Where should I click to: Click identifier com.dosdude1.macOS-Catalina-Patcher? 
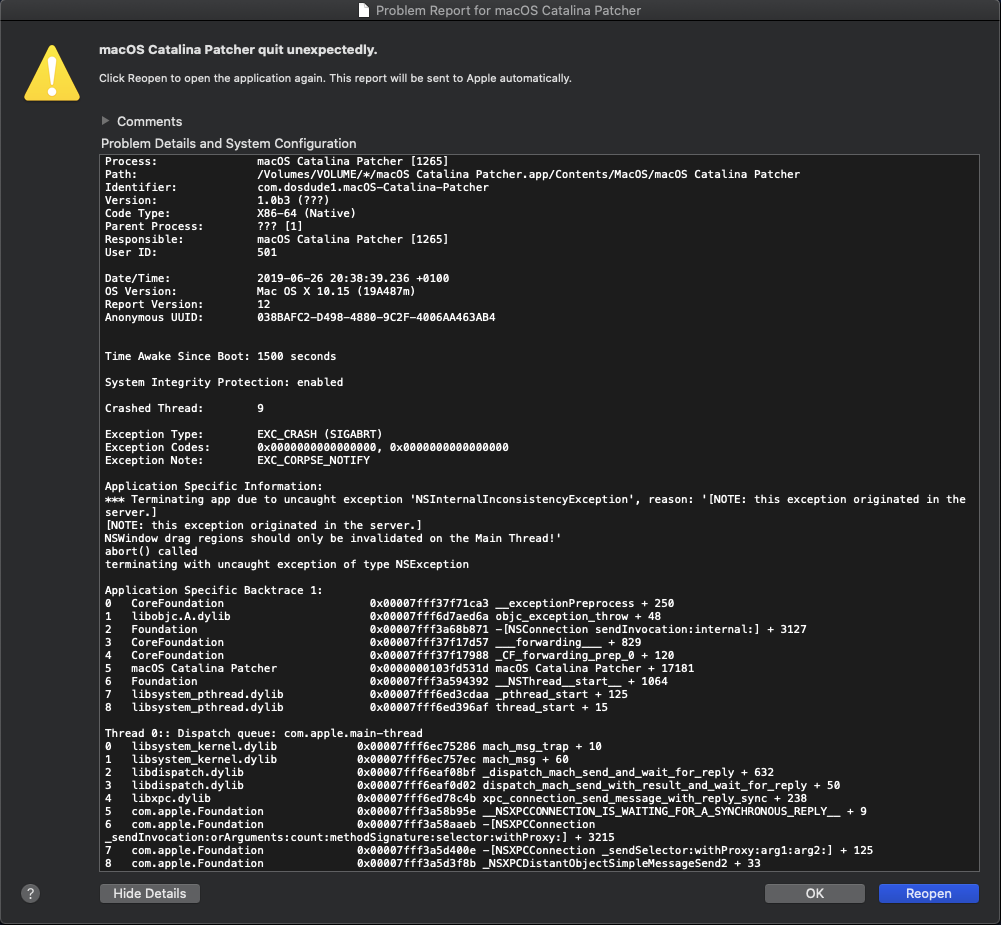373,188
